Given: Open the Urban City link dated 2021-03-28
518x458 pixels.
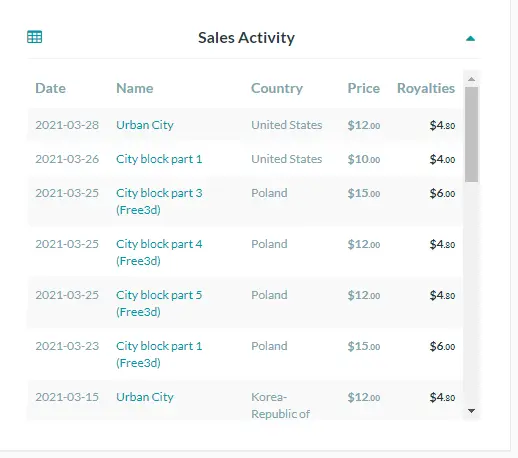Looking at the screenshot, I should tap(145, 125).
